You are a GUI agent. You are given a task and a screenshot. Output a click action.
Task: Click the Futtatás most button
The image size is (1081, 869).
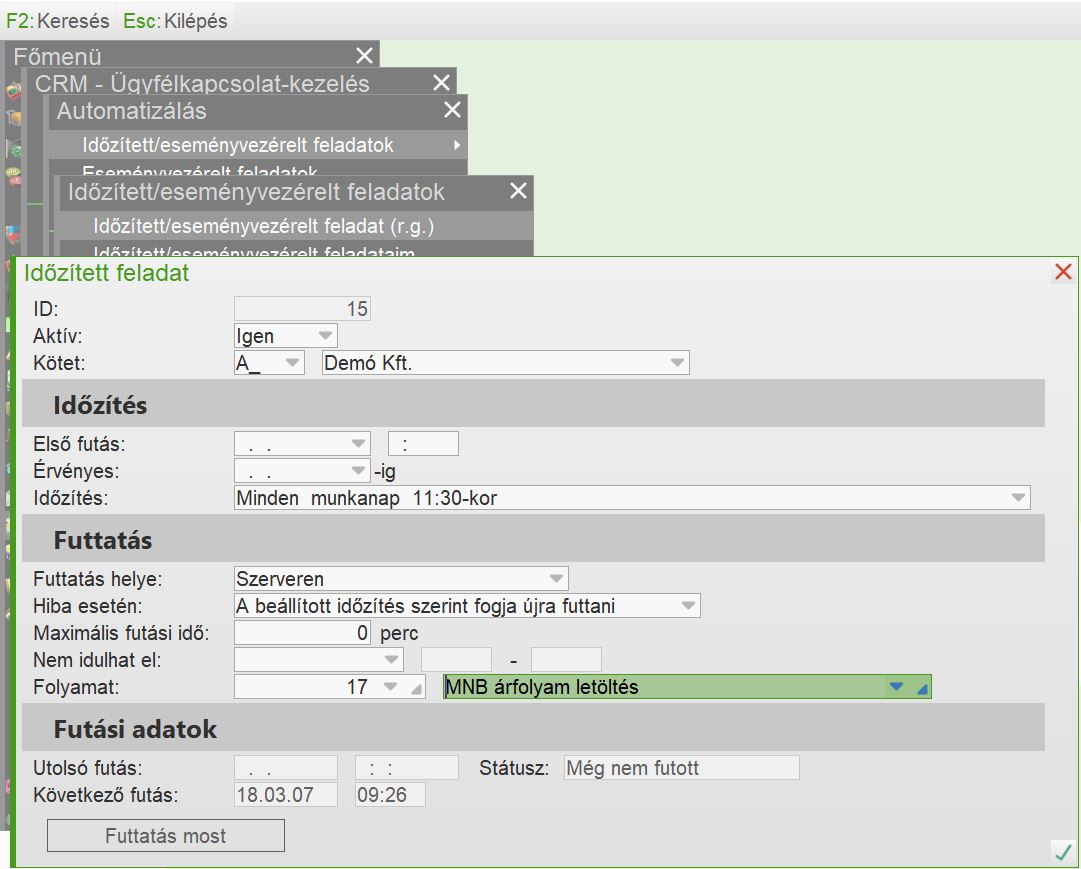(165, 835)
